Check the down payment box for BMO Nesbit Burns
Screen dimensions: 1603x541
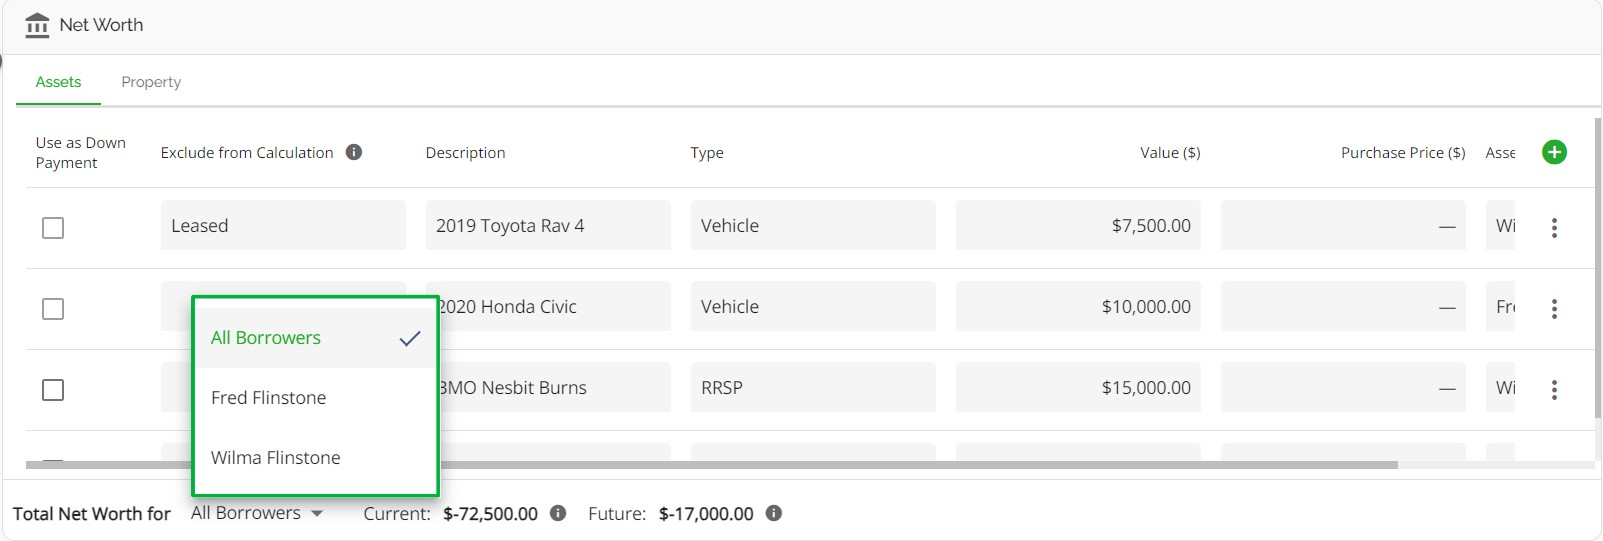pyautogui.click(x=53, y=390)
